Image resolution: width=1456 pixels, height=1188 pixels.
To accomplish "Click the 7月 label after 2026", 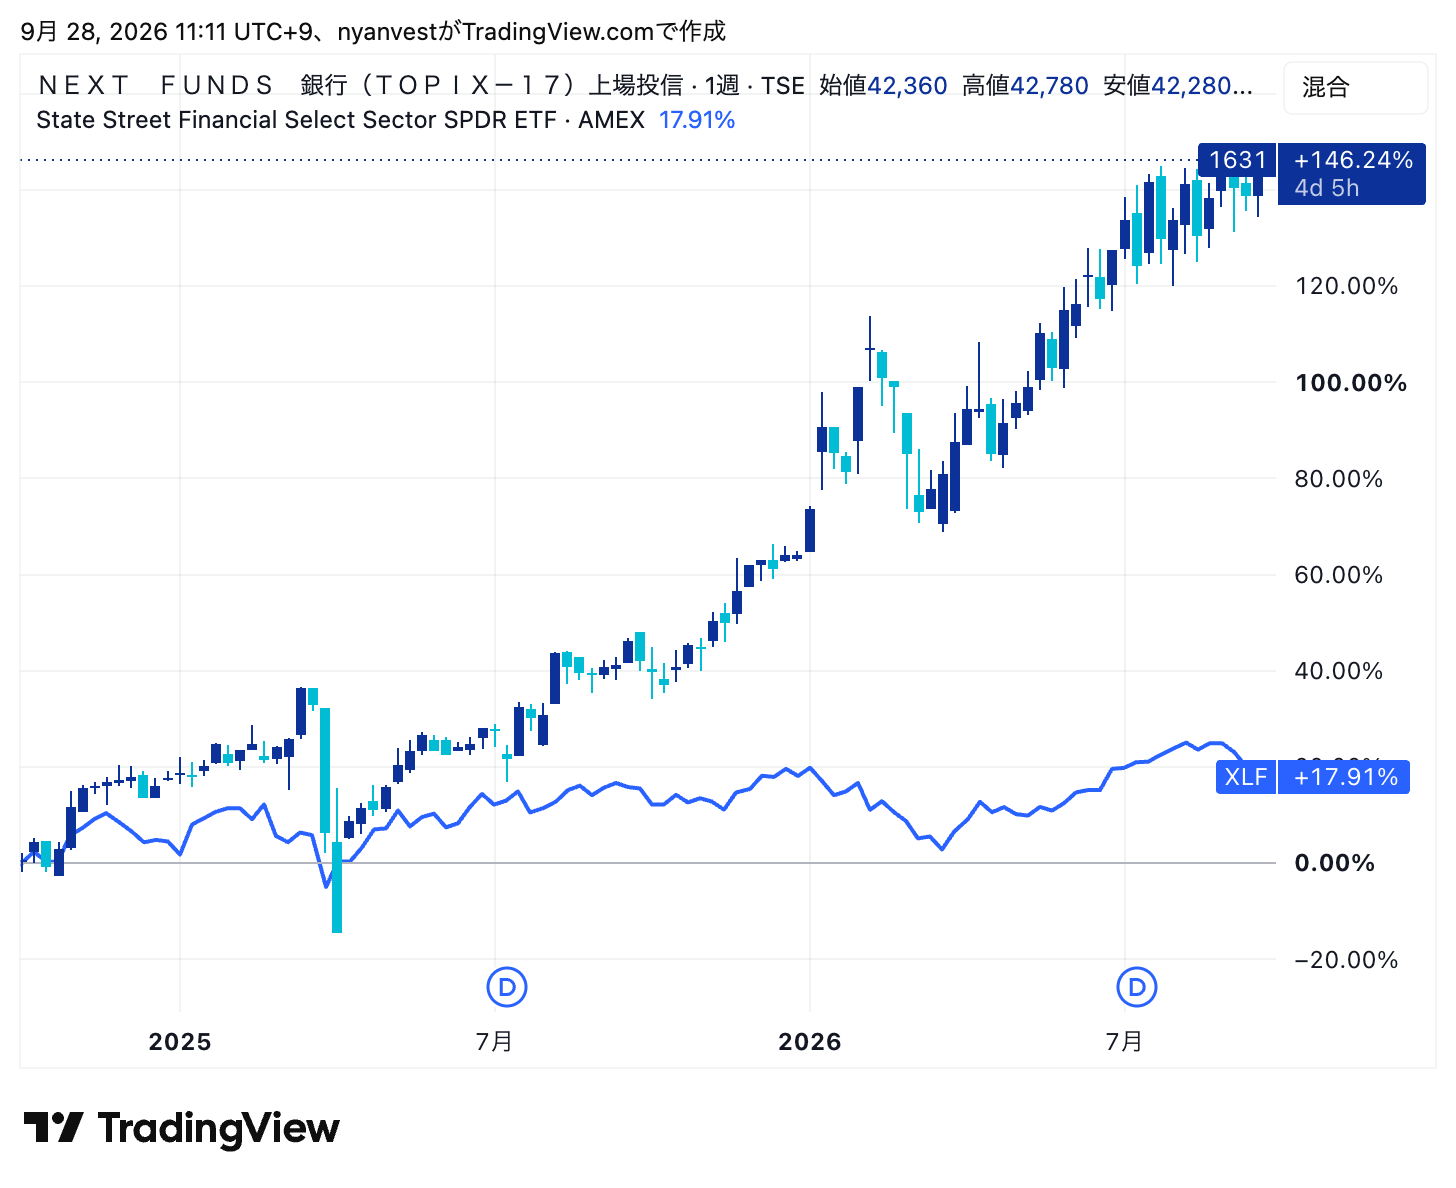I will coord(1125,1042).
